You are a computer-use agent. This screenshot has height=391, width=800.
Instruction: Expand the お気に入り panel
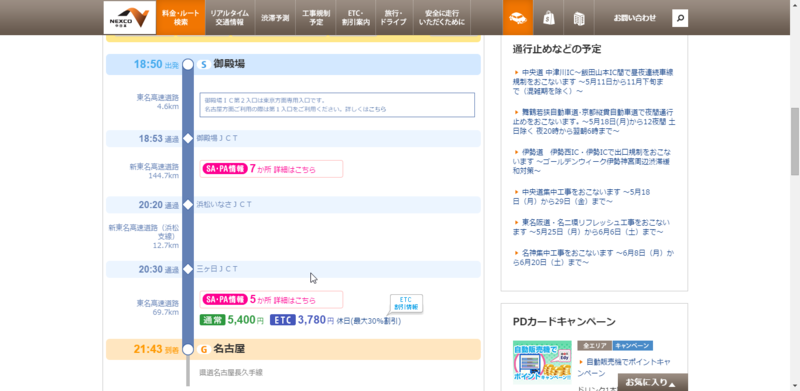click(x=653, y=382)
